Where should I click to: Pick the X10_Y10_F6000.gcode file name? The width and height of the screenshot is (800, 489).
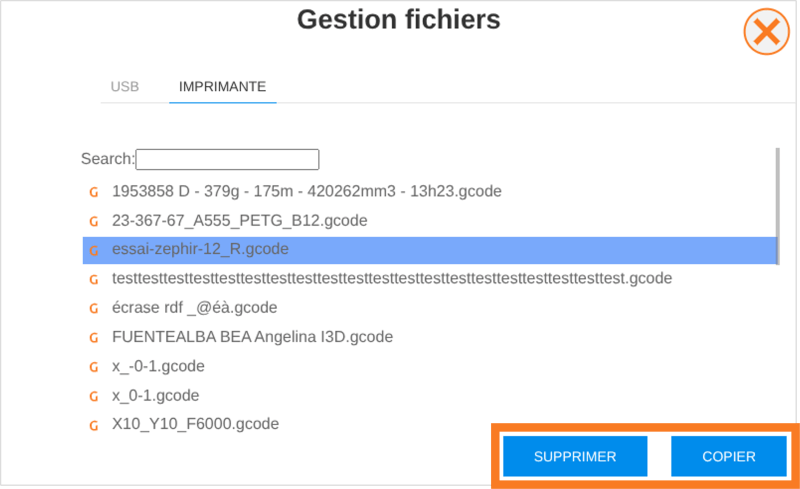195,424
